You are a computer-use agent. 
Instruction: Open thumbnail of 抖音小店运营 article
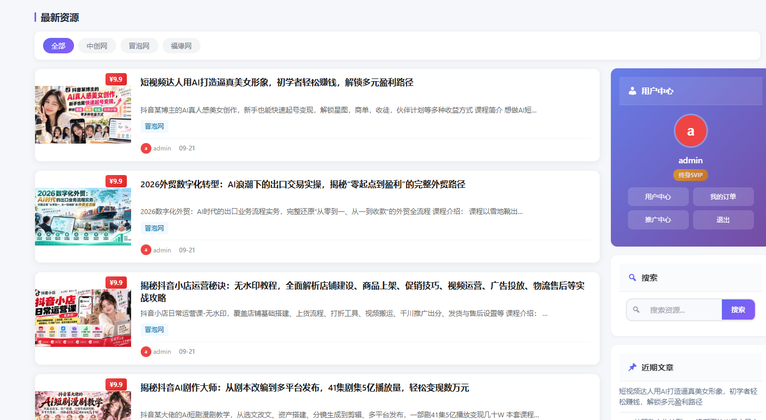pyautogui.click(x=83, y=318)
